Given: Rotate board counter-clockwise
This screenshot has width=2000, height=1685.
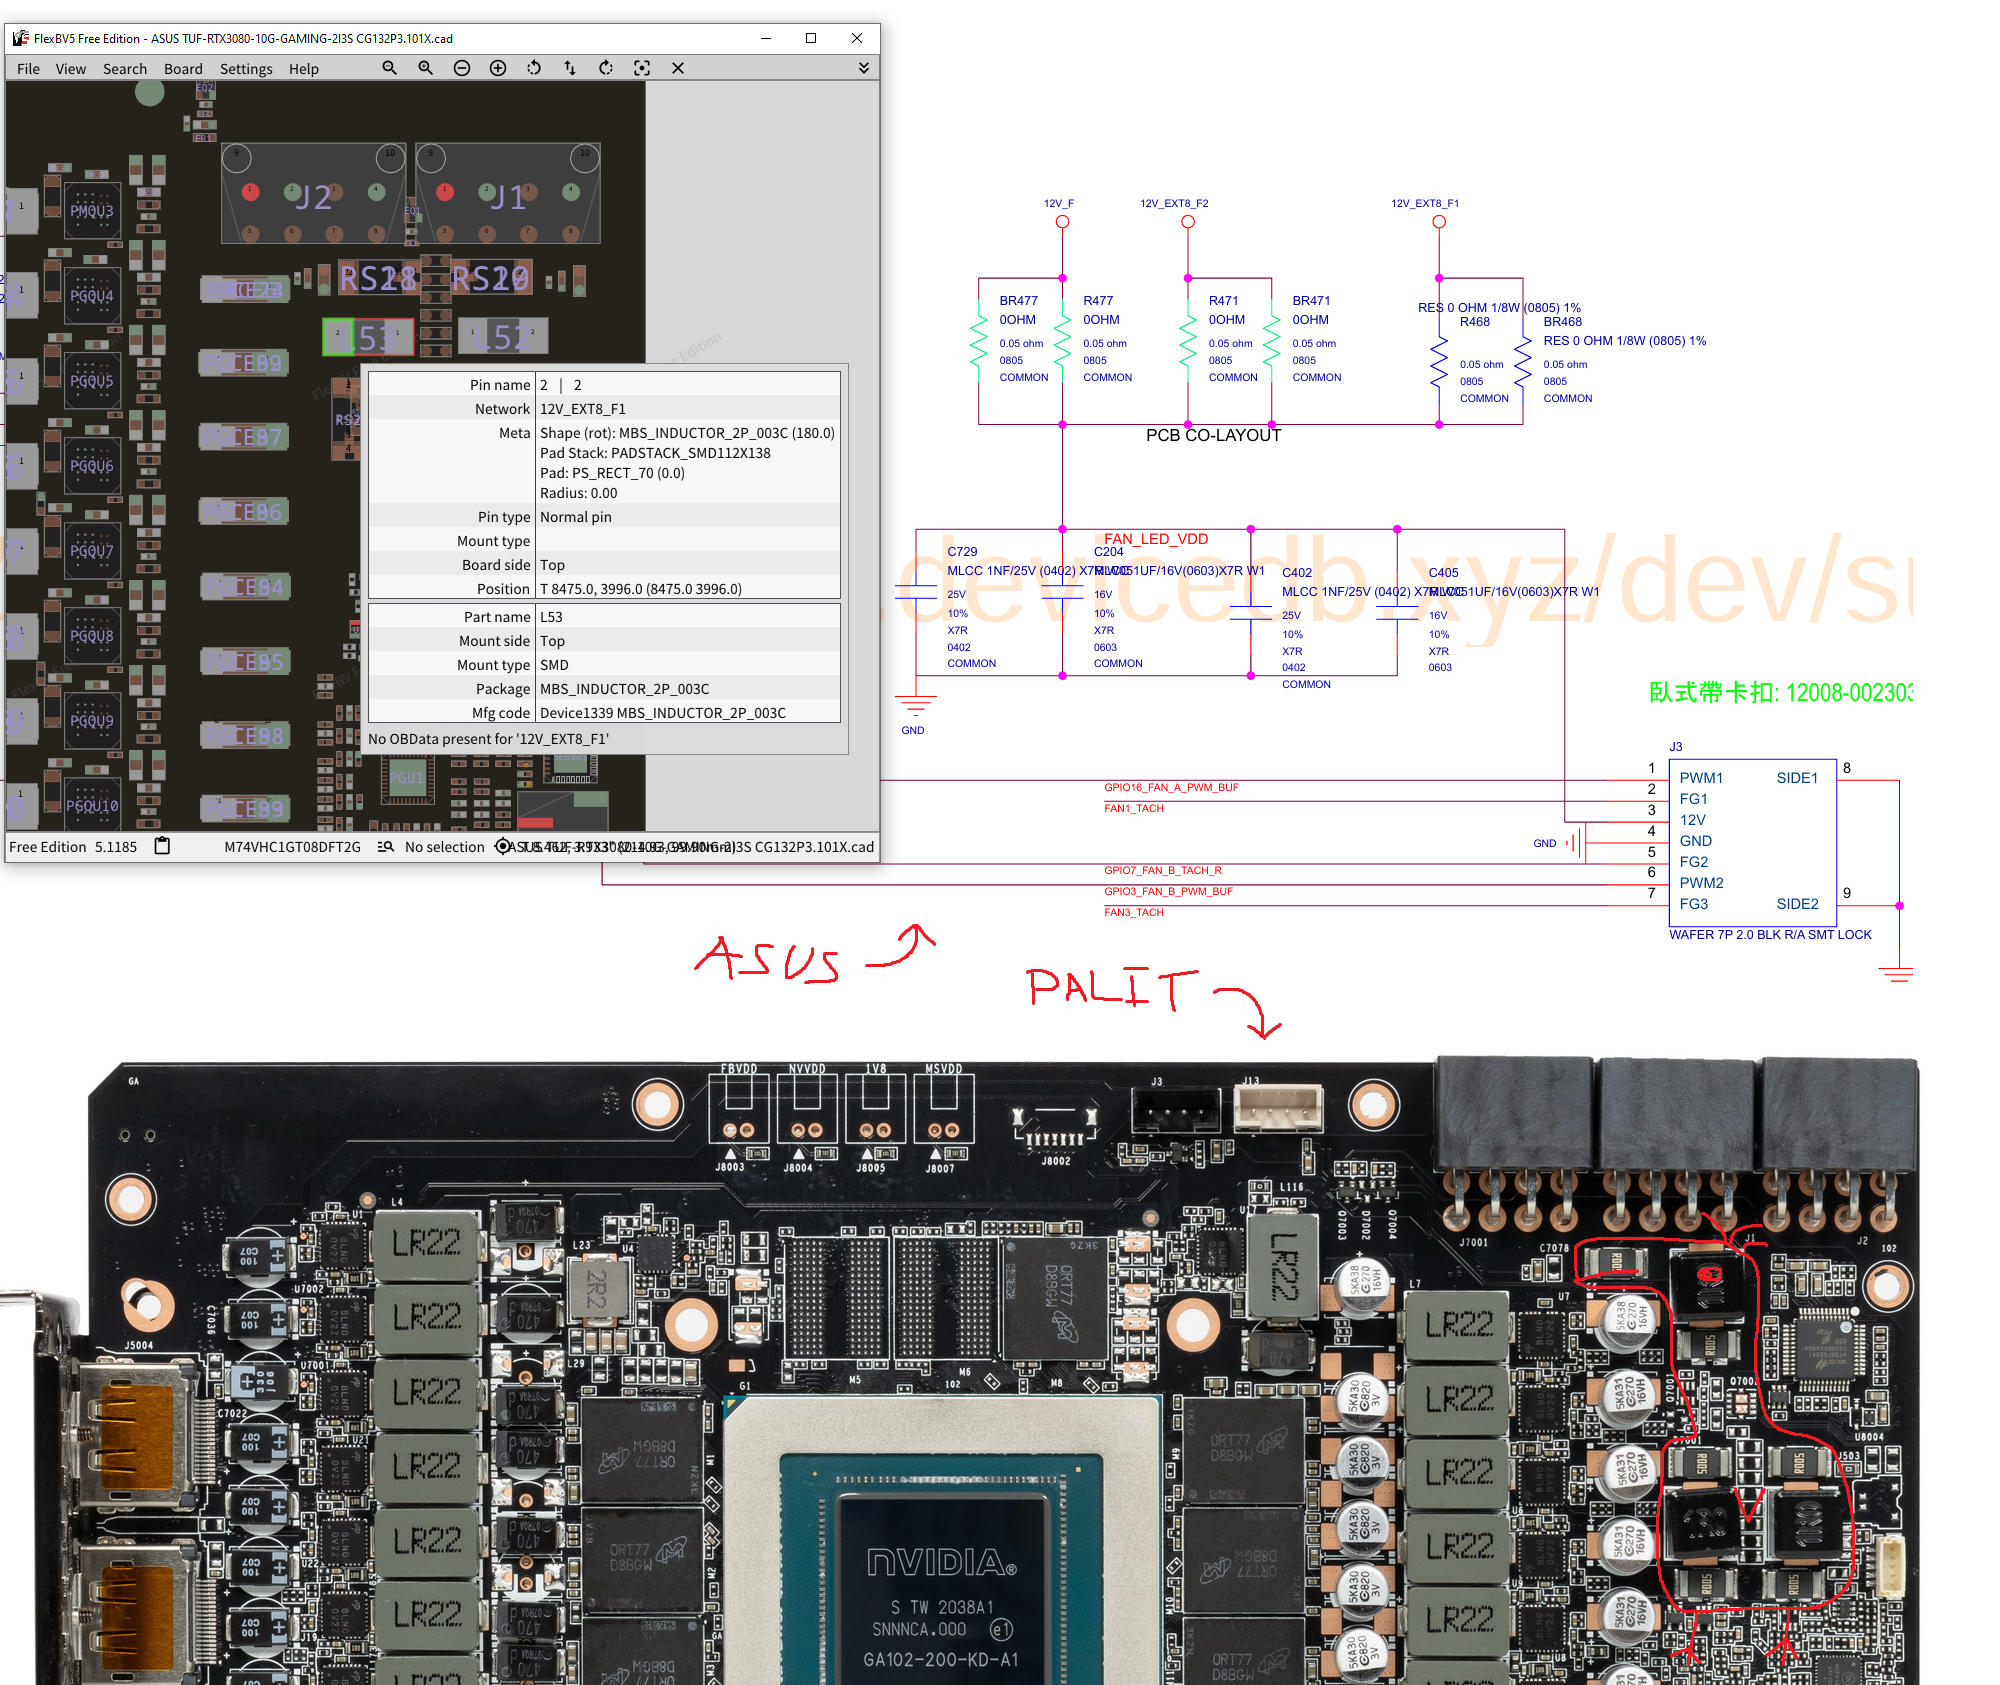Looking at the screenshot, I should point(534,68).
